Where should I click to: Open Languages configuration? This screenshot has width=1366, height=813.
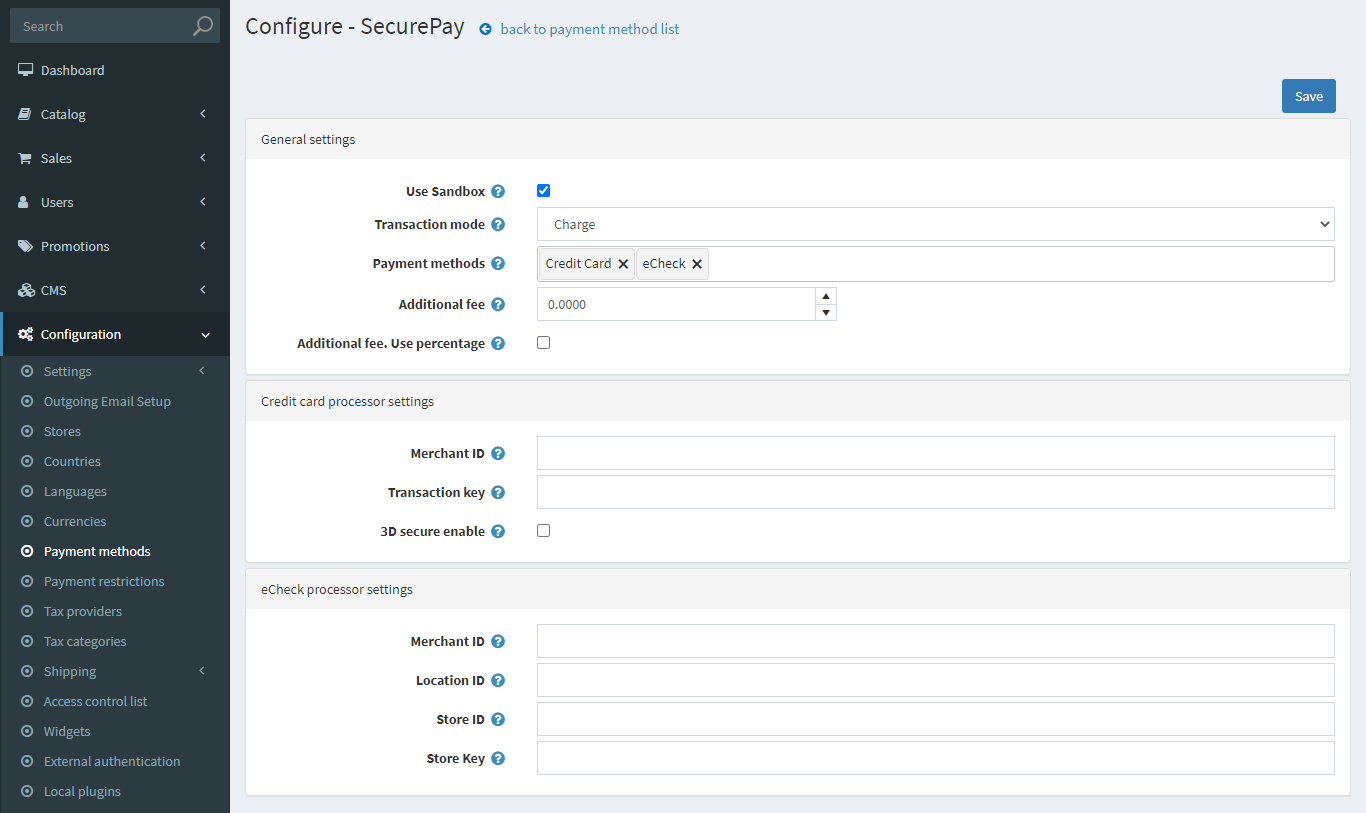click(75, 491)
